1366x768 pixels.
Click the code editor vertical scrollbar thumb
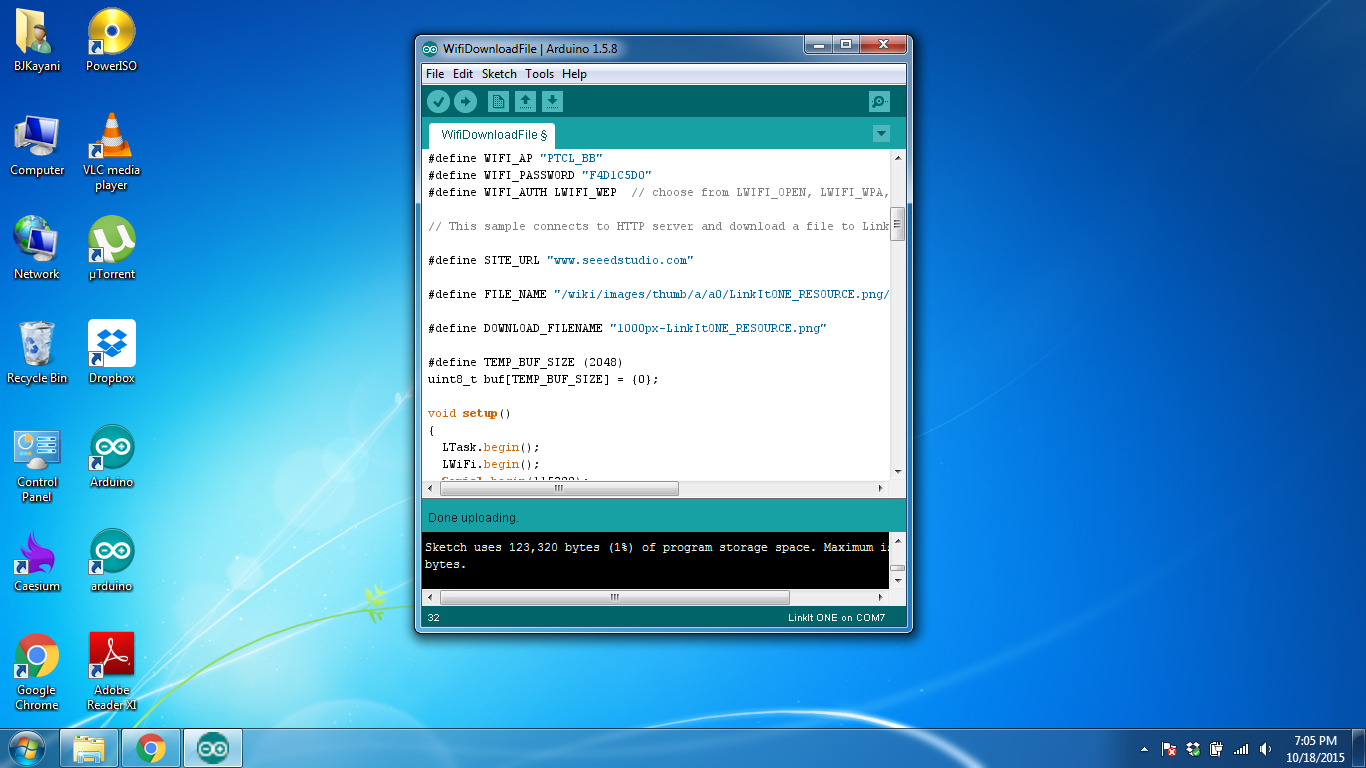pyautogui.click(x=897, y=223)
